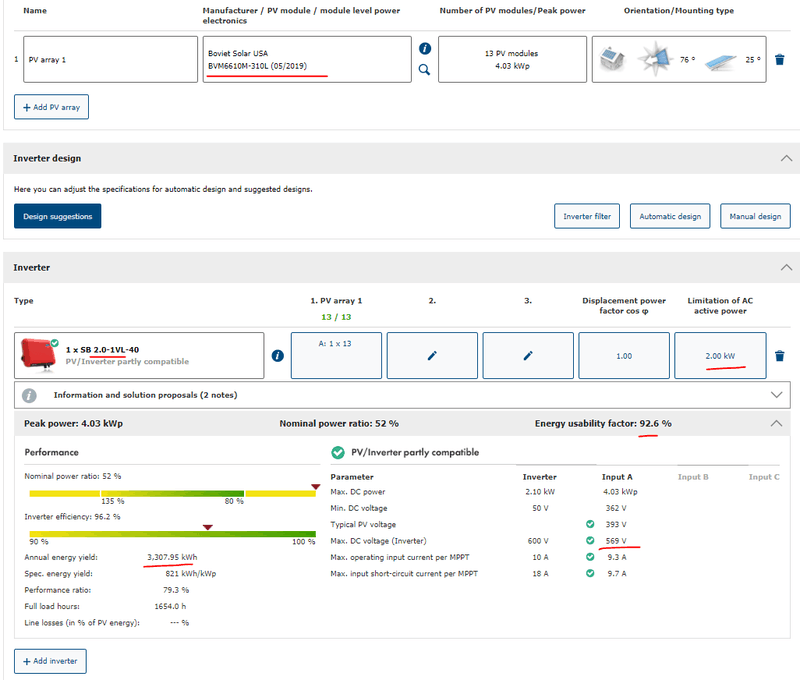This screenshot has height=680, width=800.
Task: Click pencil edit icon under column 2
Action: (x=432, y=356)
